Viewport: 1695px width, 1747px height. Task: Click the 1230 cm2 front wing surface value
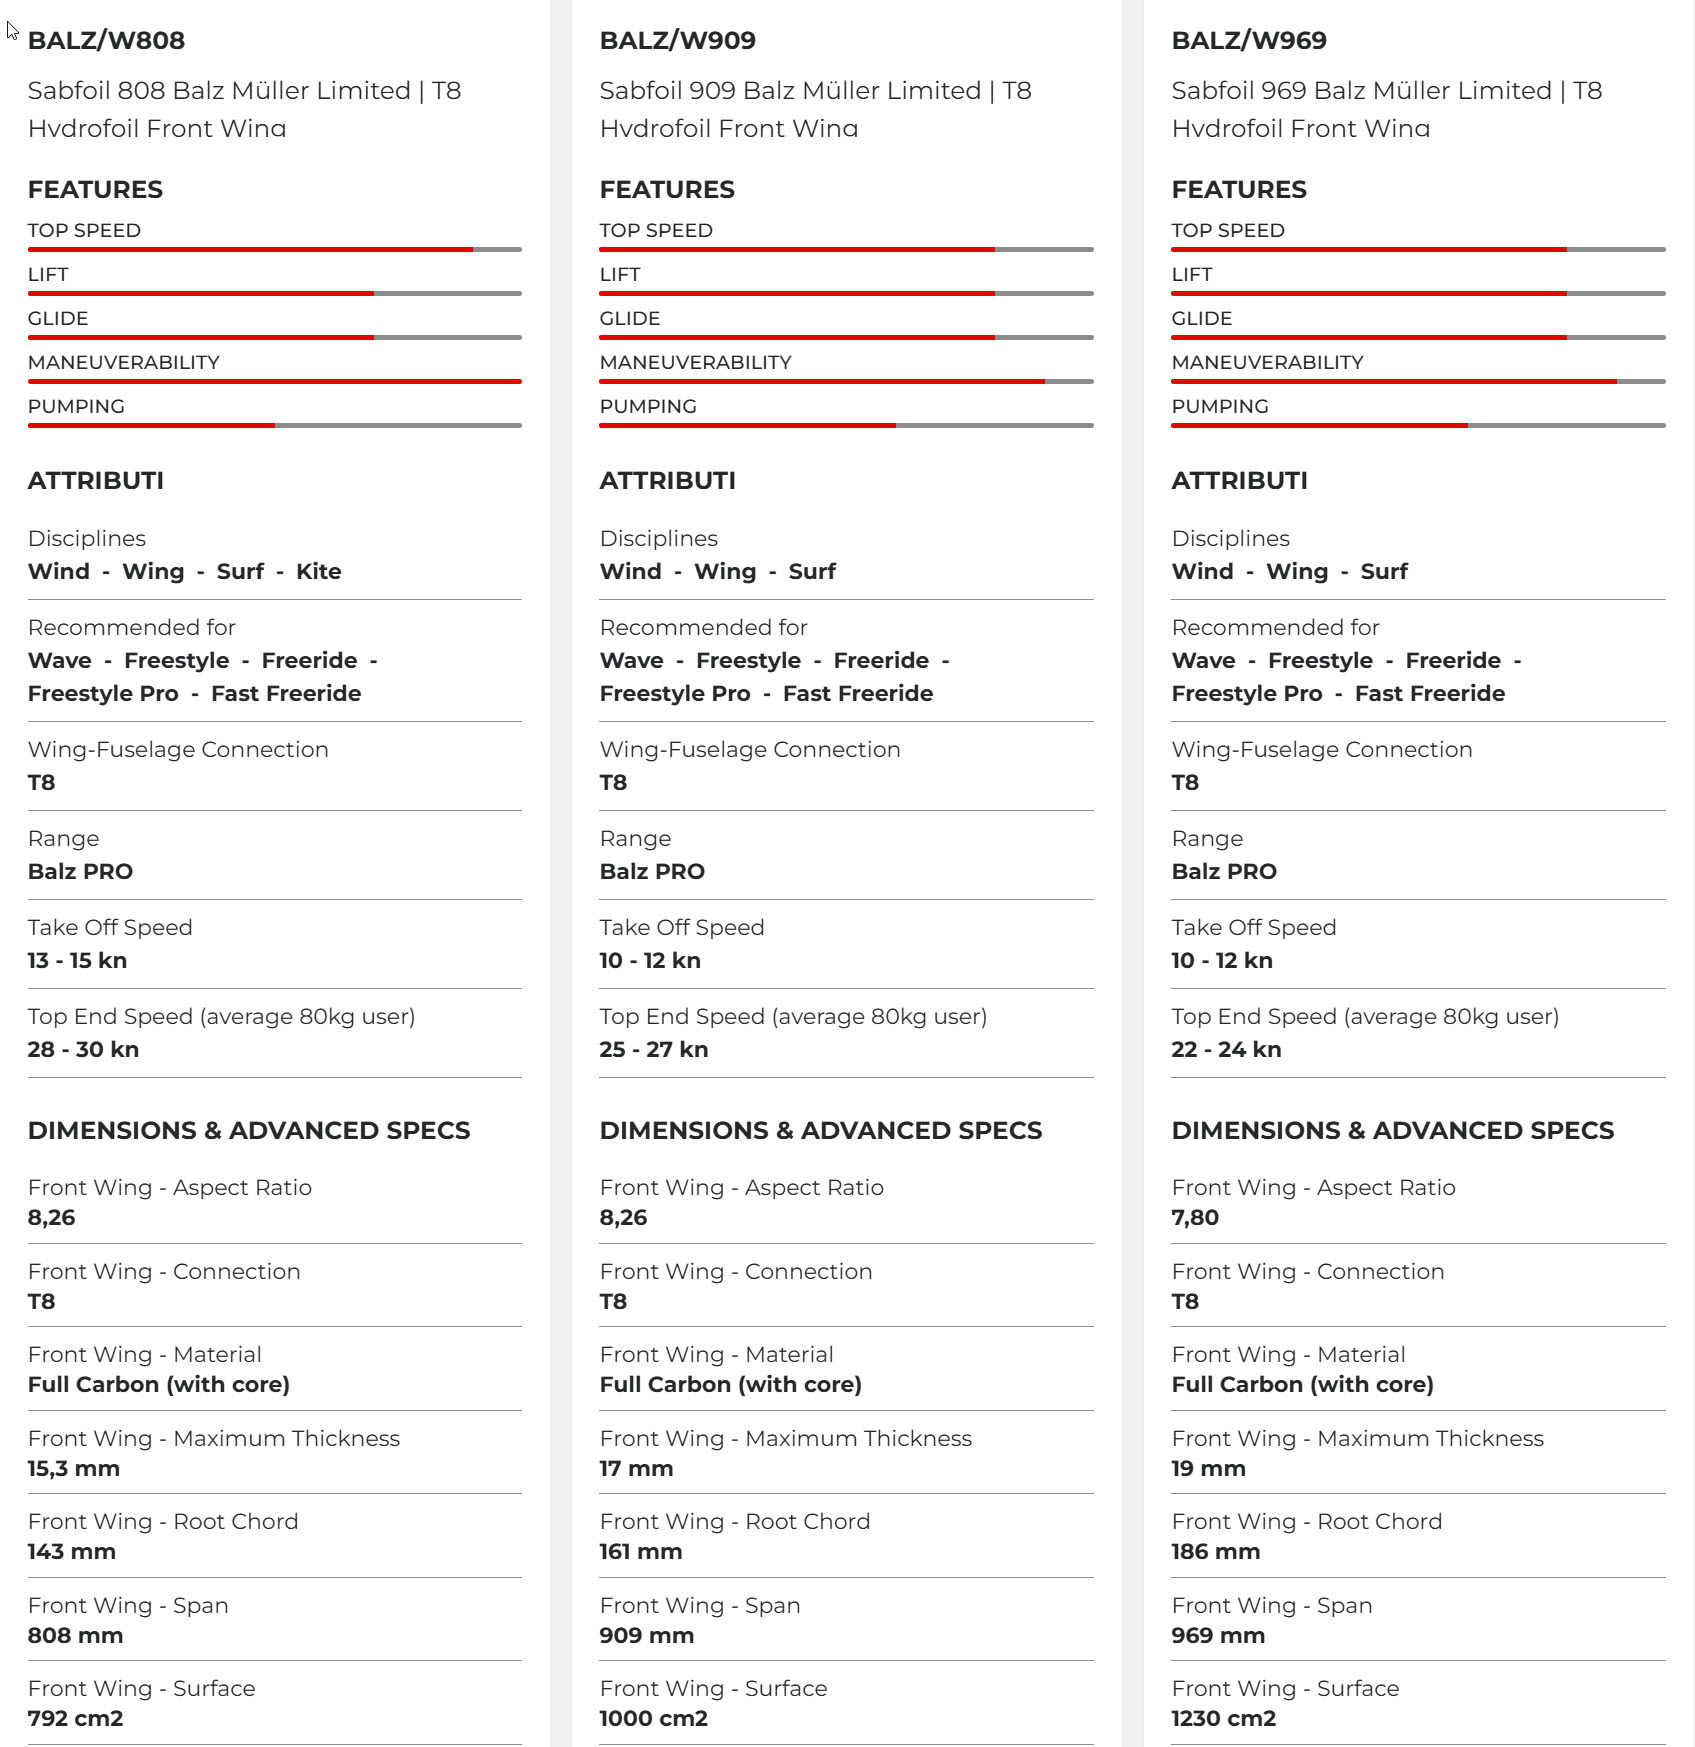[1223, 1718]
